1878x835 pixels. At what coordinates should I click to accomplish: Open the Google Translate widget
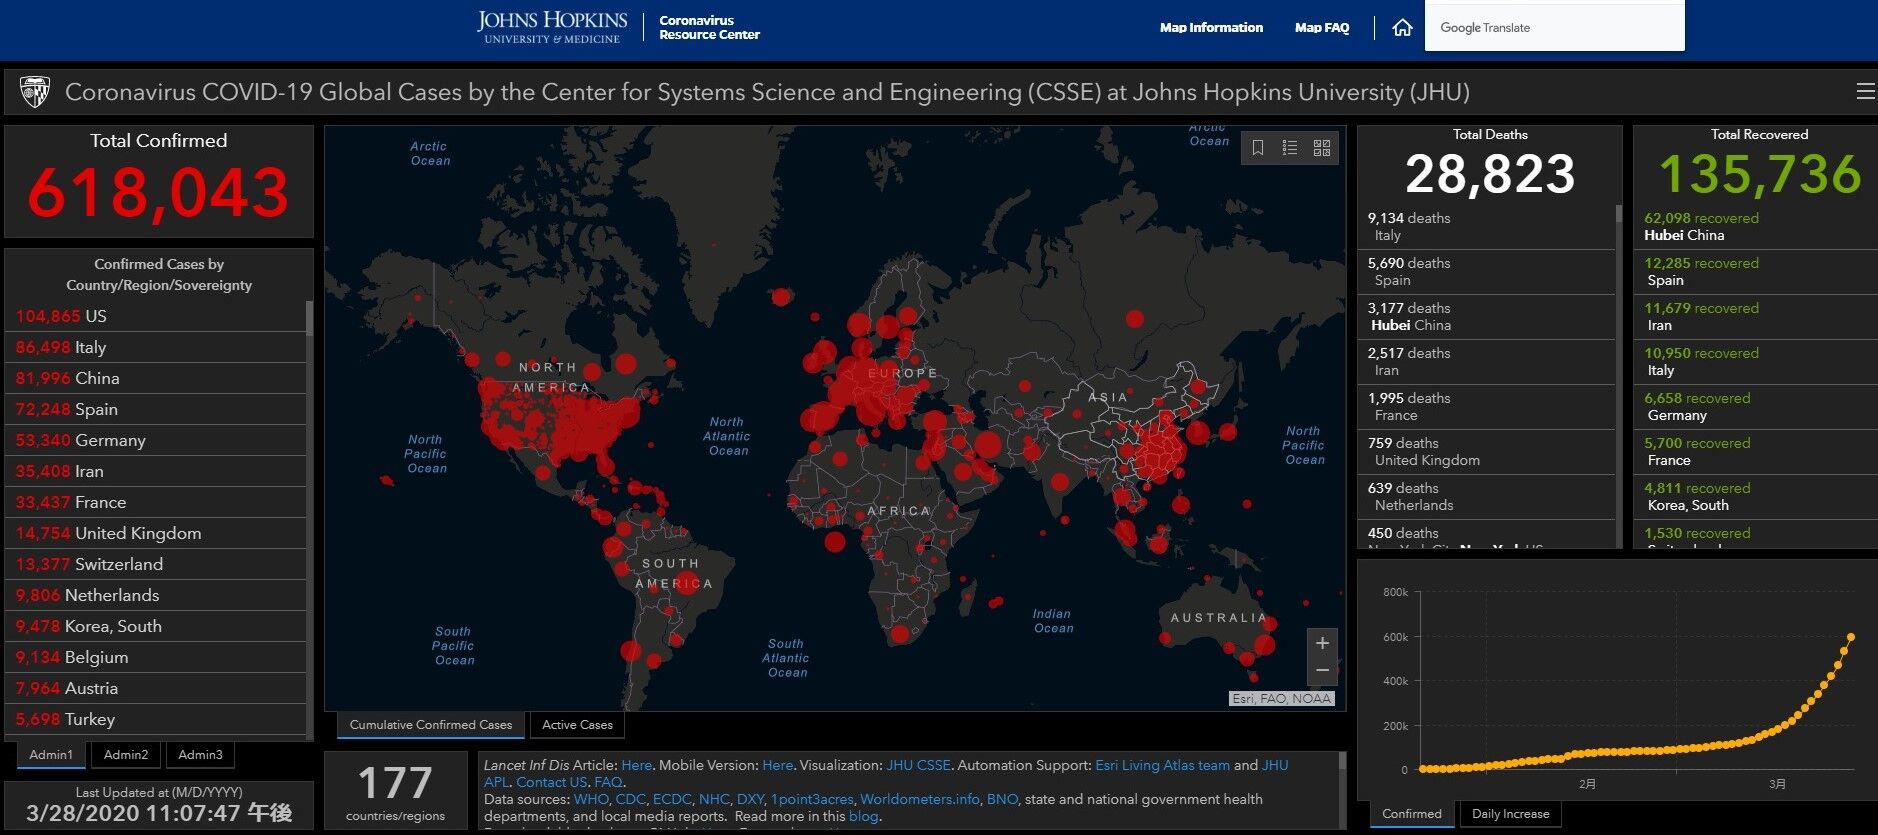click(1554, 27)
